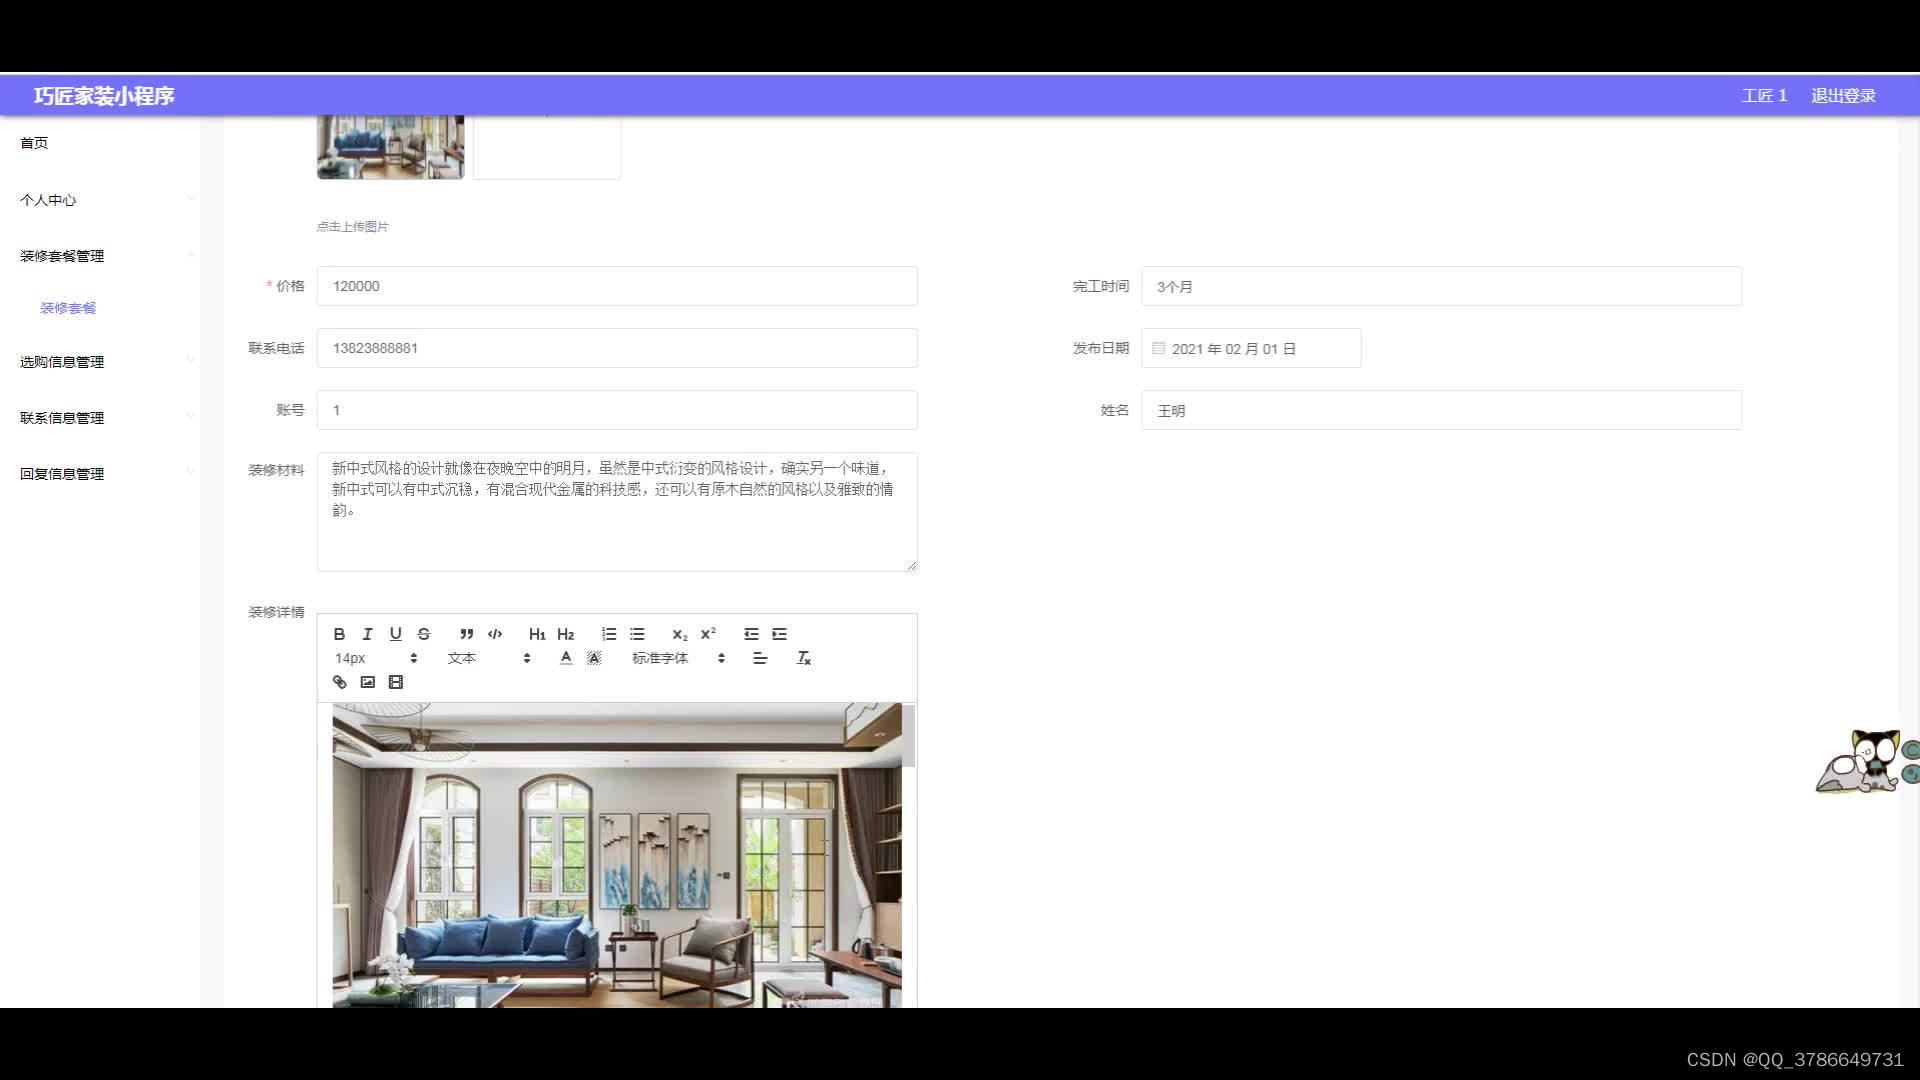Click the subscript icon
The width and height of the screenshot is (1920, 1080).
pos(679,634)
